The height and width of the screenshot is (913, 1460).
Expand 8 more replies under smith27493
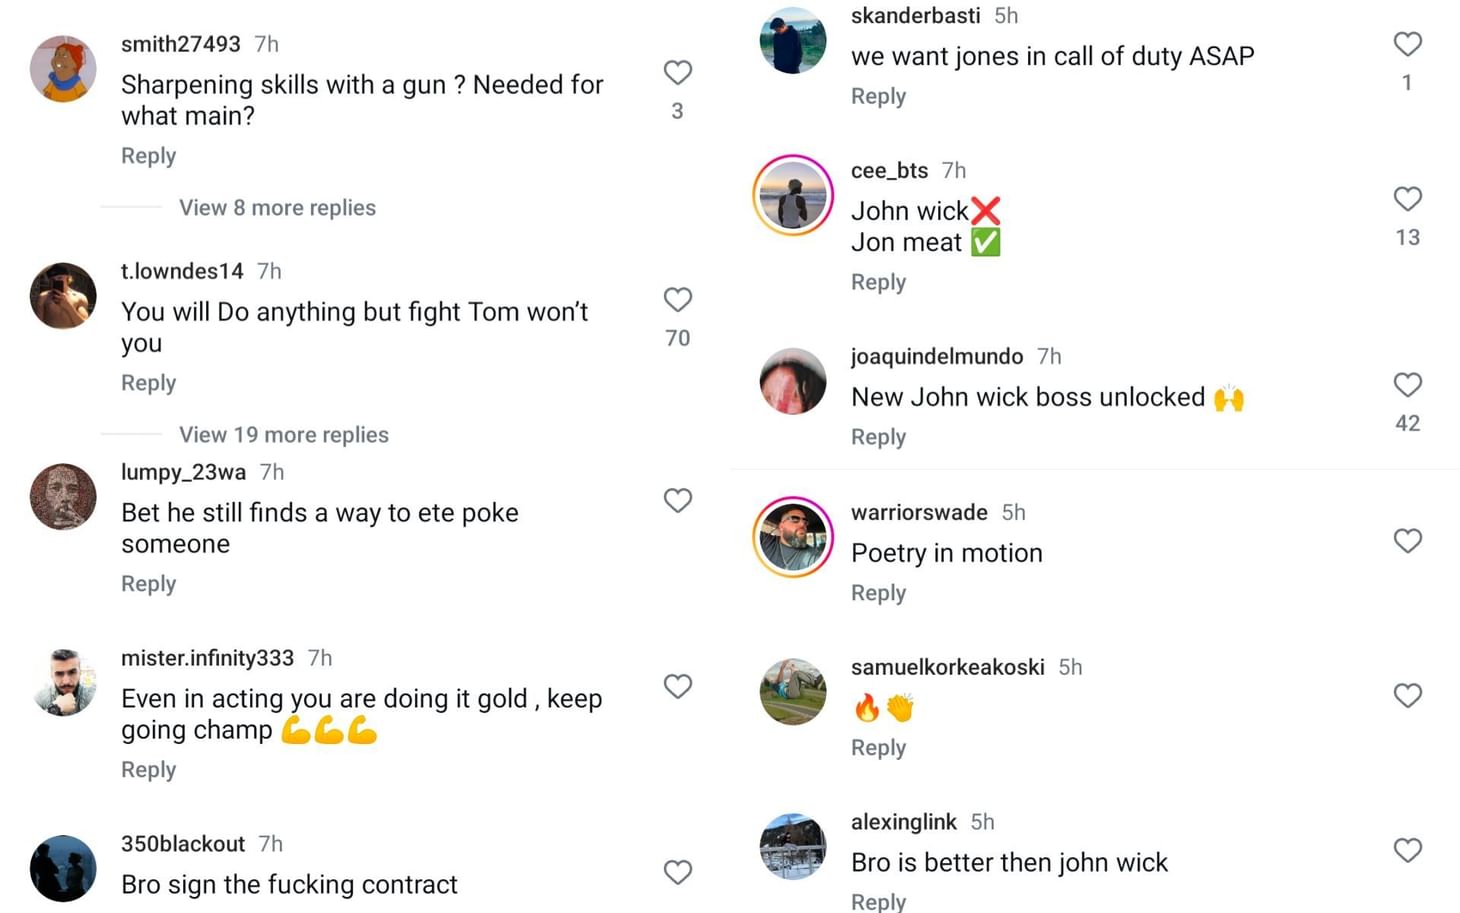(x=277, y=207)
